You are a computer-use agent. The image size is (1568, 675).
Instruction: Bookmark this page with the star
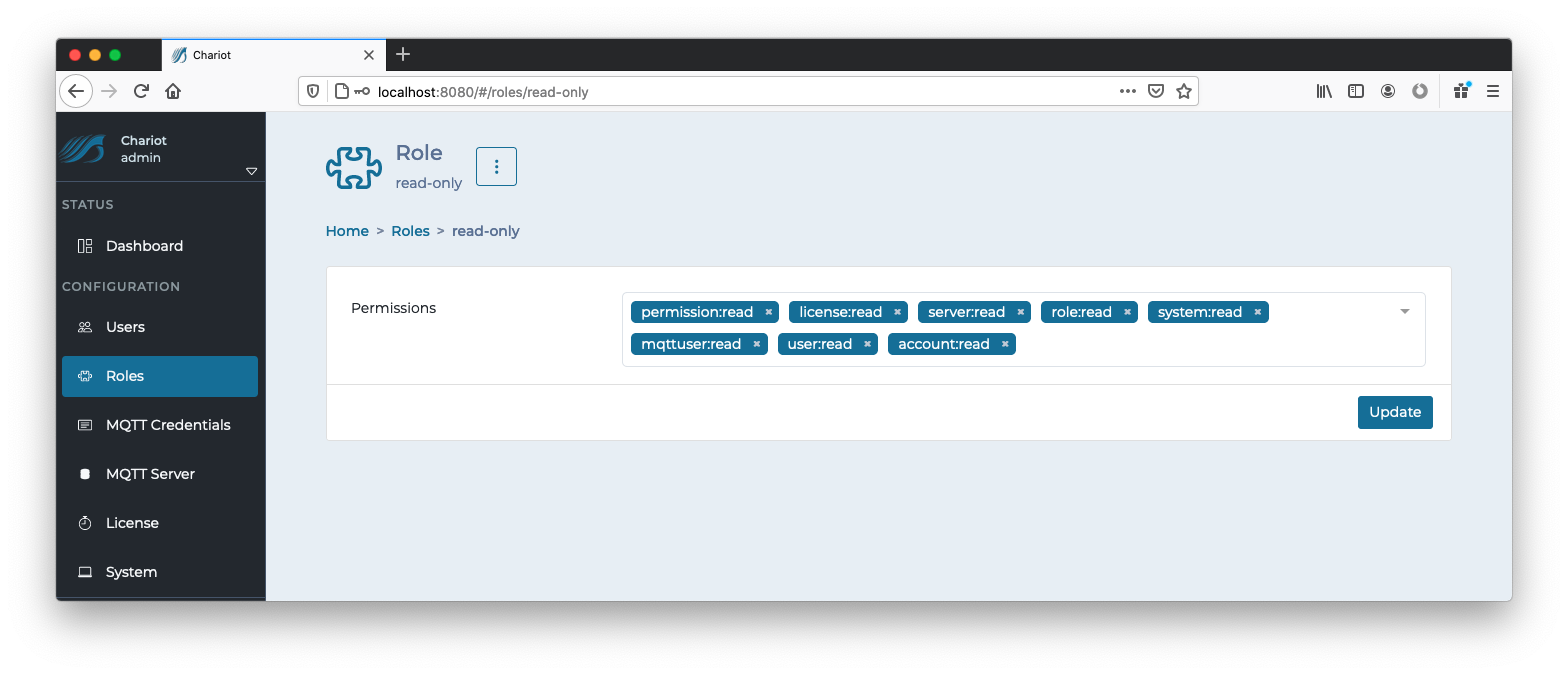(x=1184, y=91)
